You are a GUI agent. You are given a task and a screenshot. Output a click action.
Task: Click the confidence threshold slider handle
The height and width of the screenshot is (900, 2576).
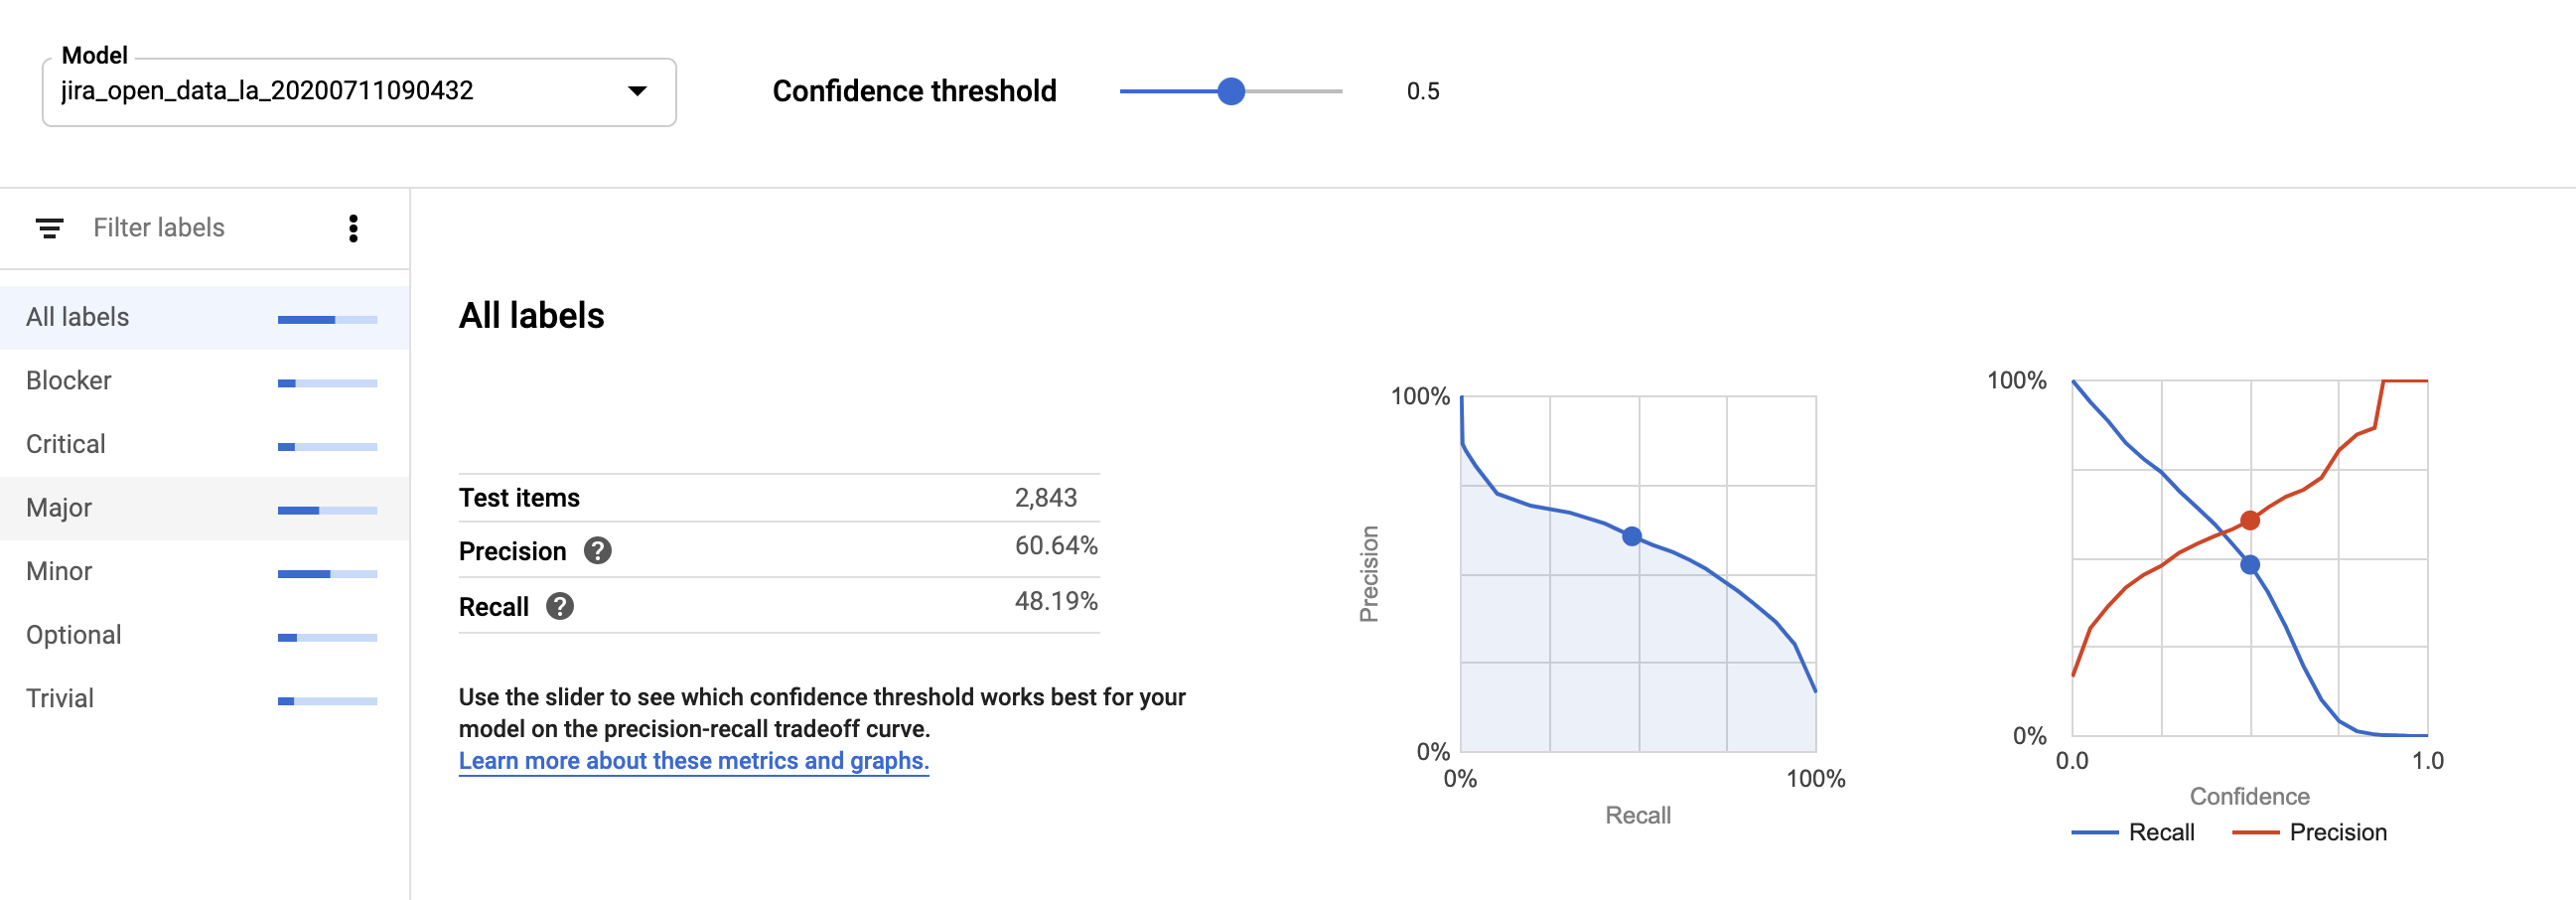pyautogui.click(x=1233, y=91)
